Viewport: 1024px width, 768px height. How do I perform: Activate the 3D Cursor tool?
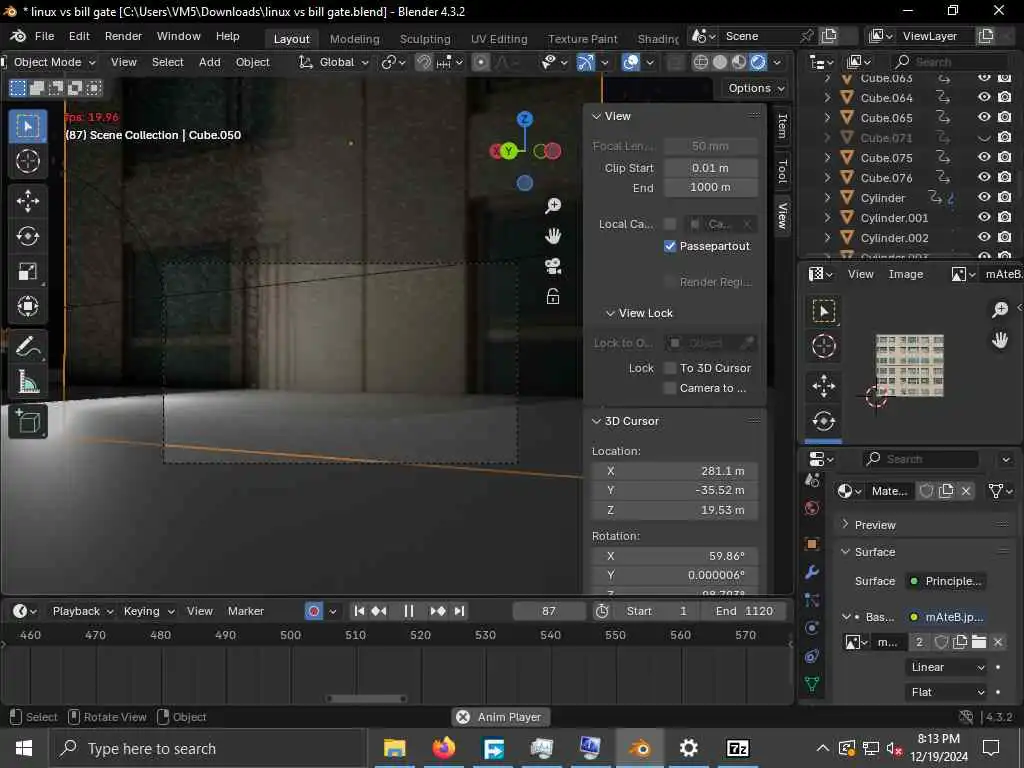click(27, 161)
